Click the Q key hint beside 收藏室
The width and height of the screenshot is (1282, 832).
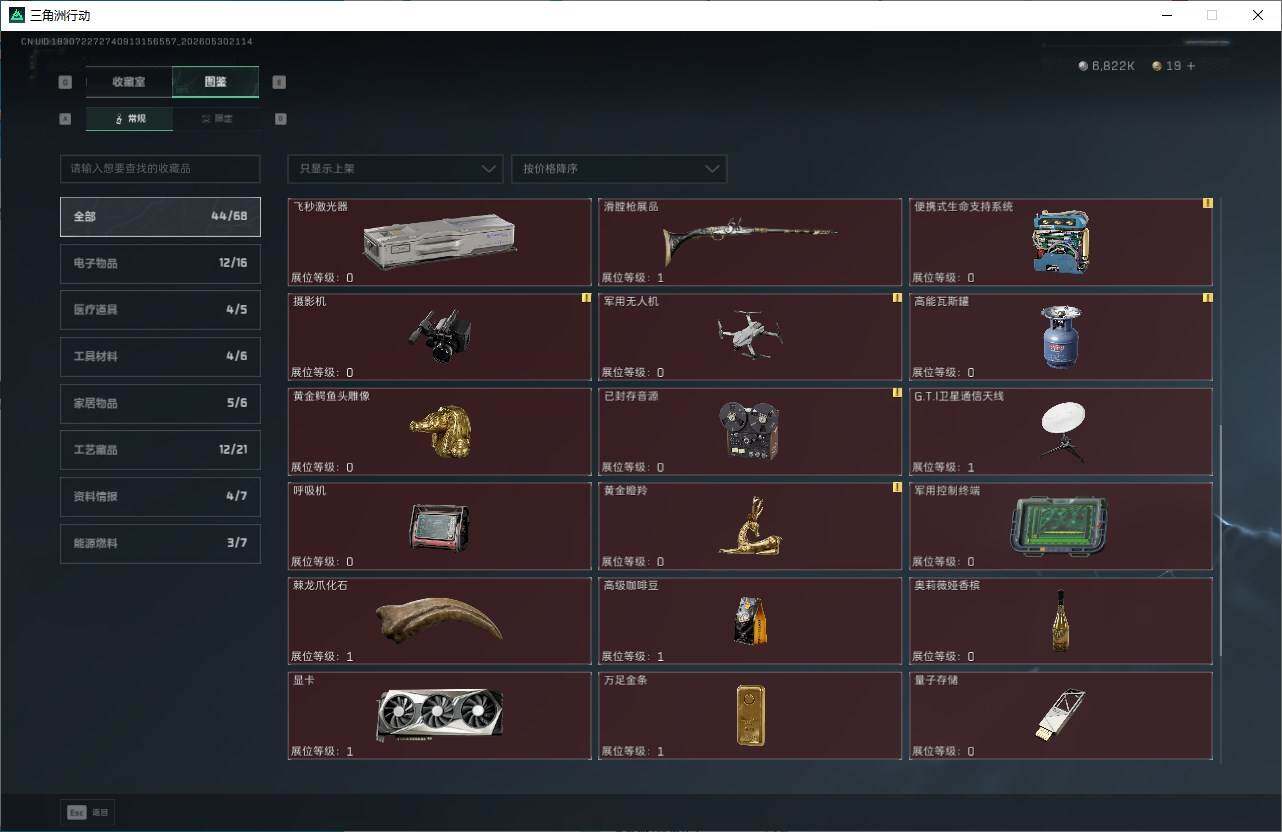click(66, 82)
